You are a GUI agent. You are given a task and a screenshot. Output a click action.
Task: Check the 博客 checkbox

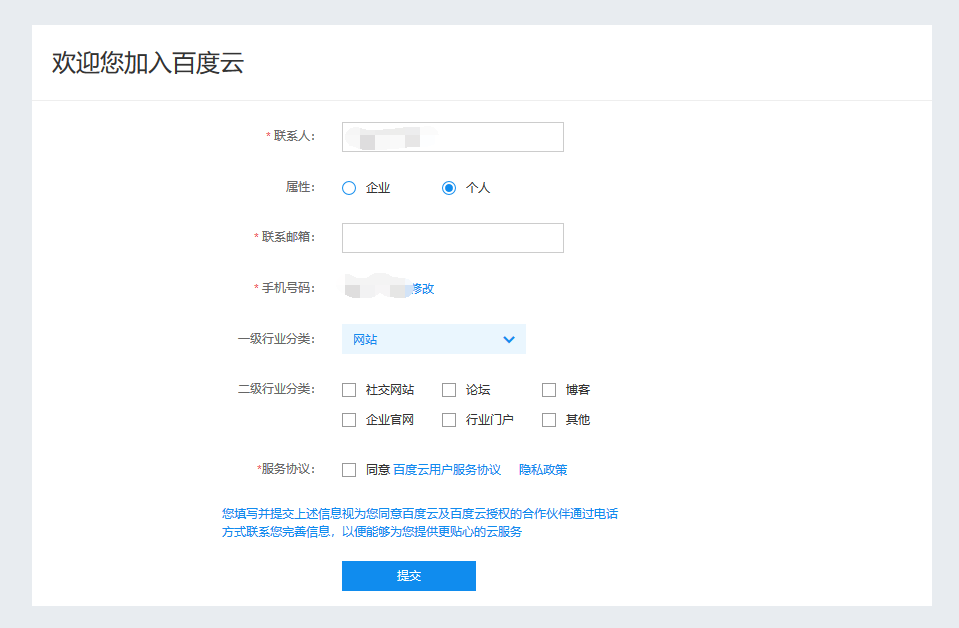[549, 390]
